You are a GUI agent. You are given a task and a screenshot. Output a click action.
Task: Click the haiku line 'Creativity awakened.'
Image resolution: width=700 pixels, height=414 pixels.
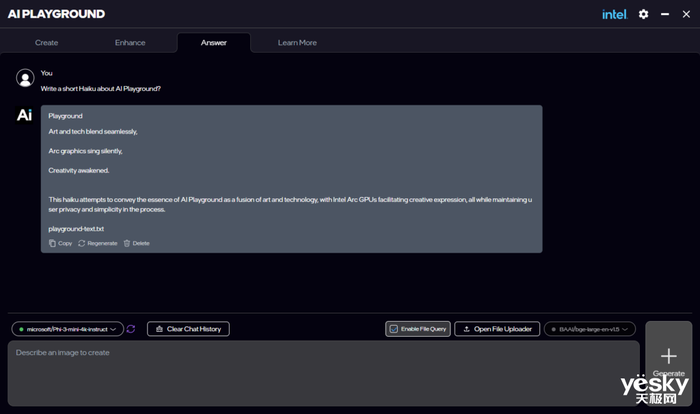[x=79, y=170]
